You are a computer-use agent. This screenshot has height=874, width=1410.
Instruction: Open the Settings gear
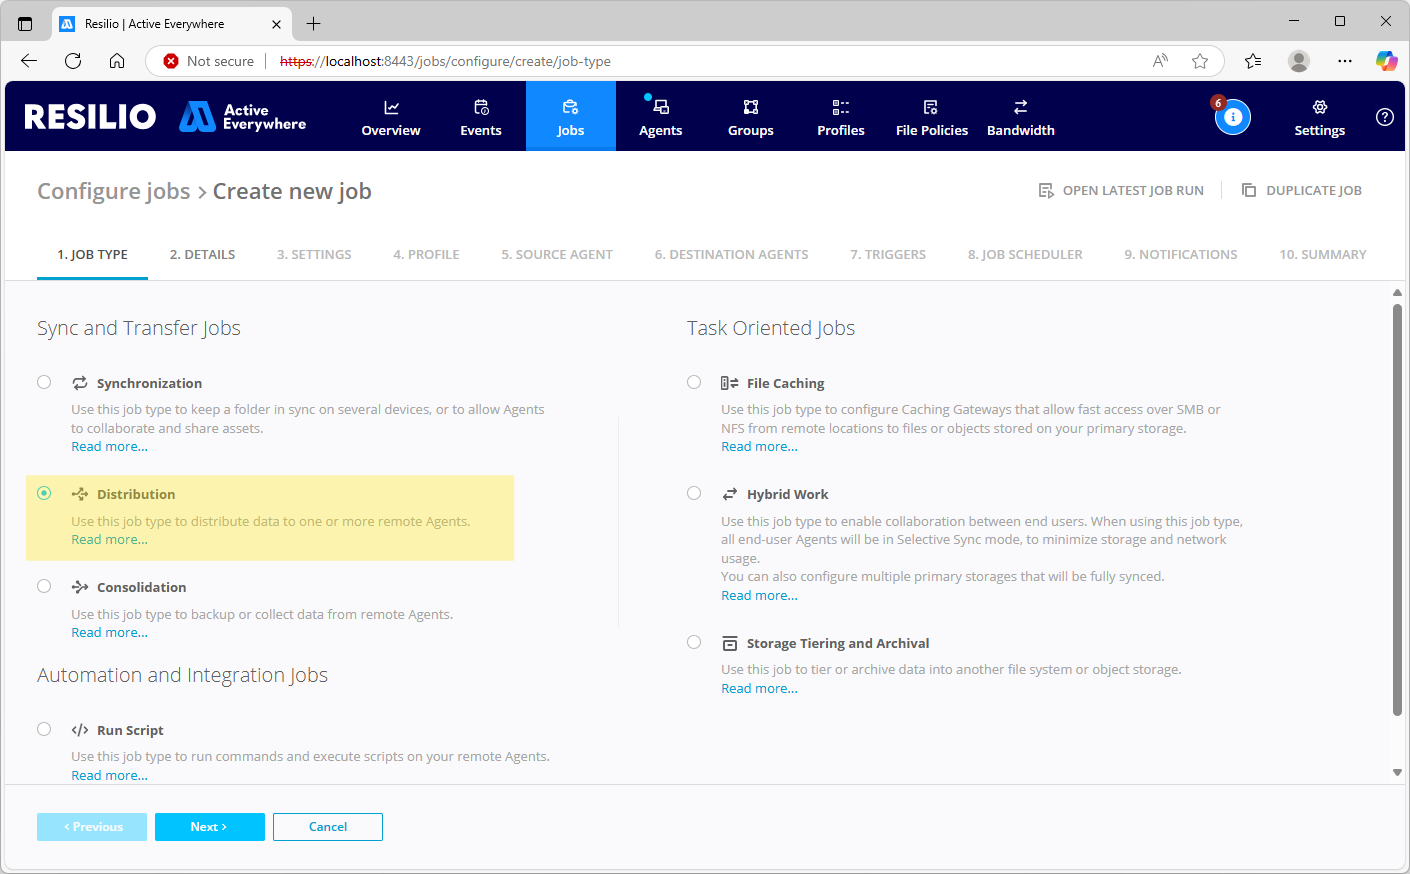(1319, 117)
